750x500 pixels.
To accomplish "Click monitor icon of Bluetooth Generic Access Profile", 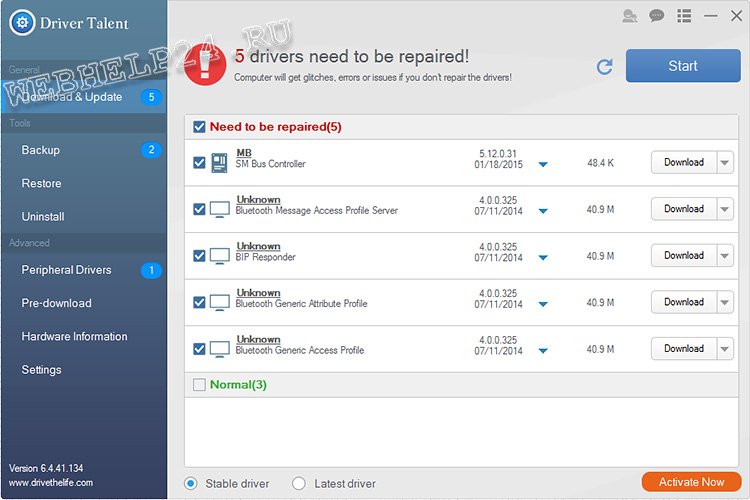I will (x=220, y=349).
